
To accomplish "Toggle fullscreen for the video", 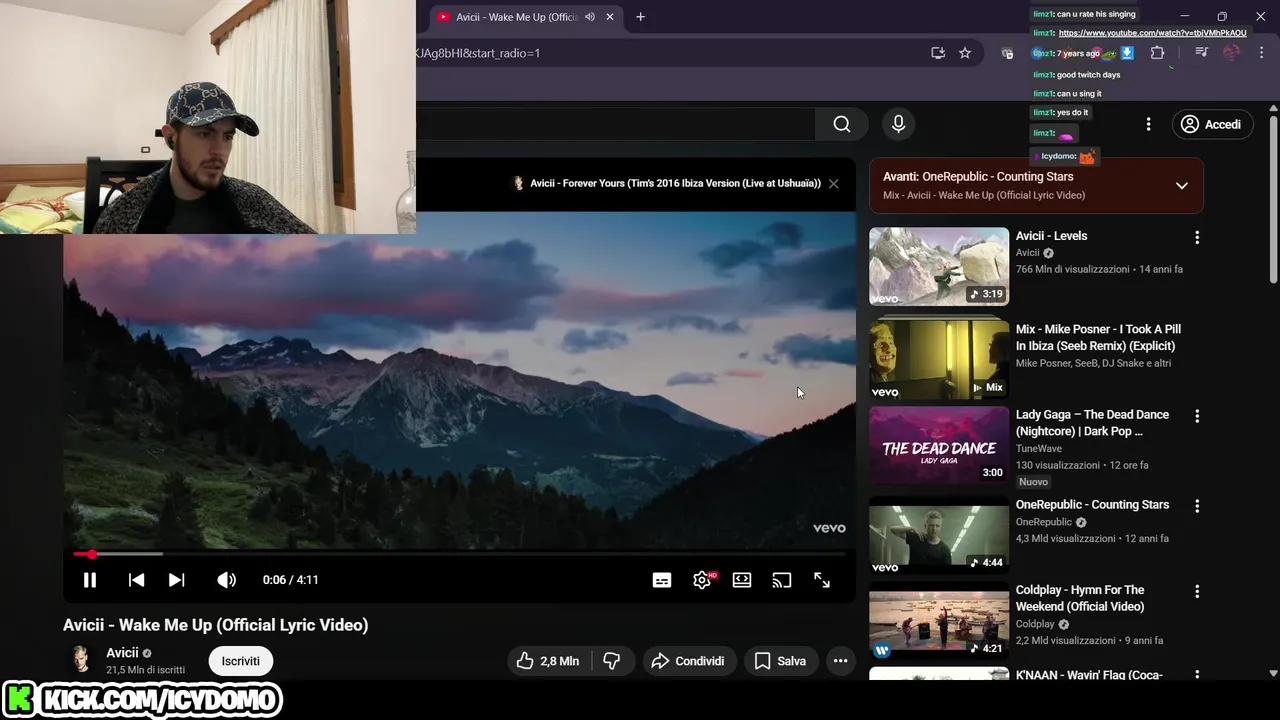I will click(x=822, y=580).
